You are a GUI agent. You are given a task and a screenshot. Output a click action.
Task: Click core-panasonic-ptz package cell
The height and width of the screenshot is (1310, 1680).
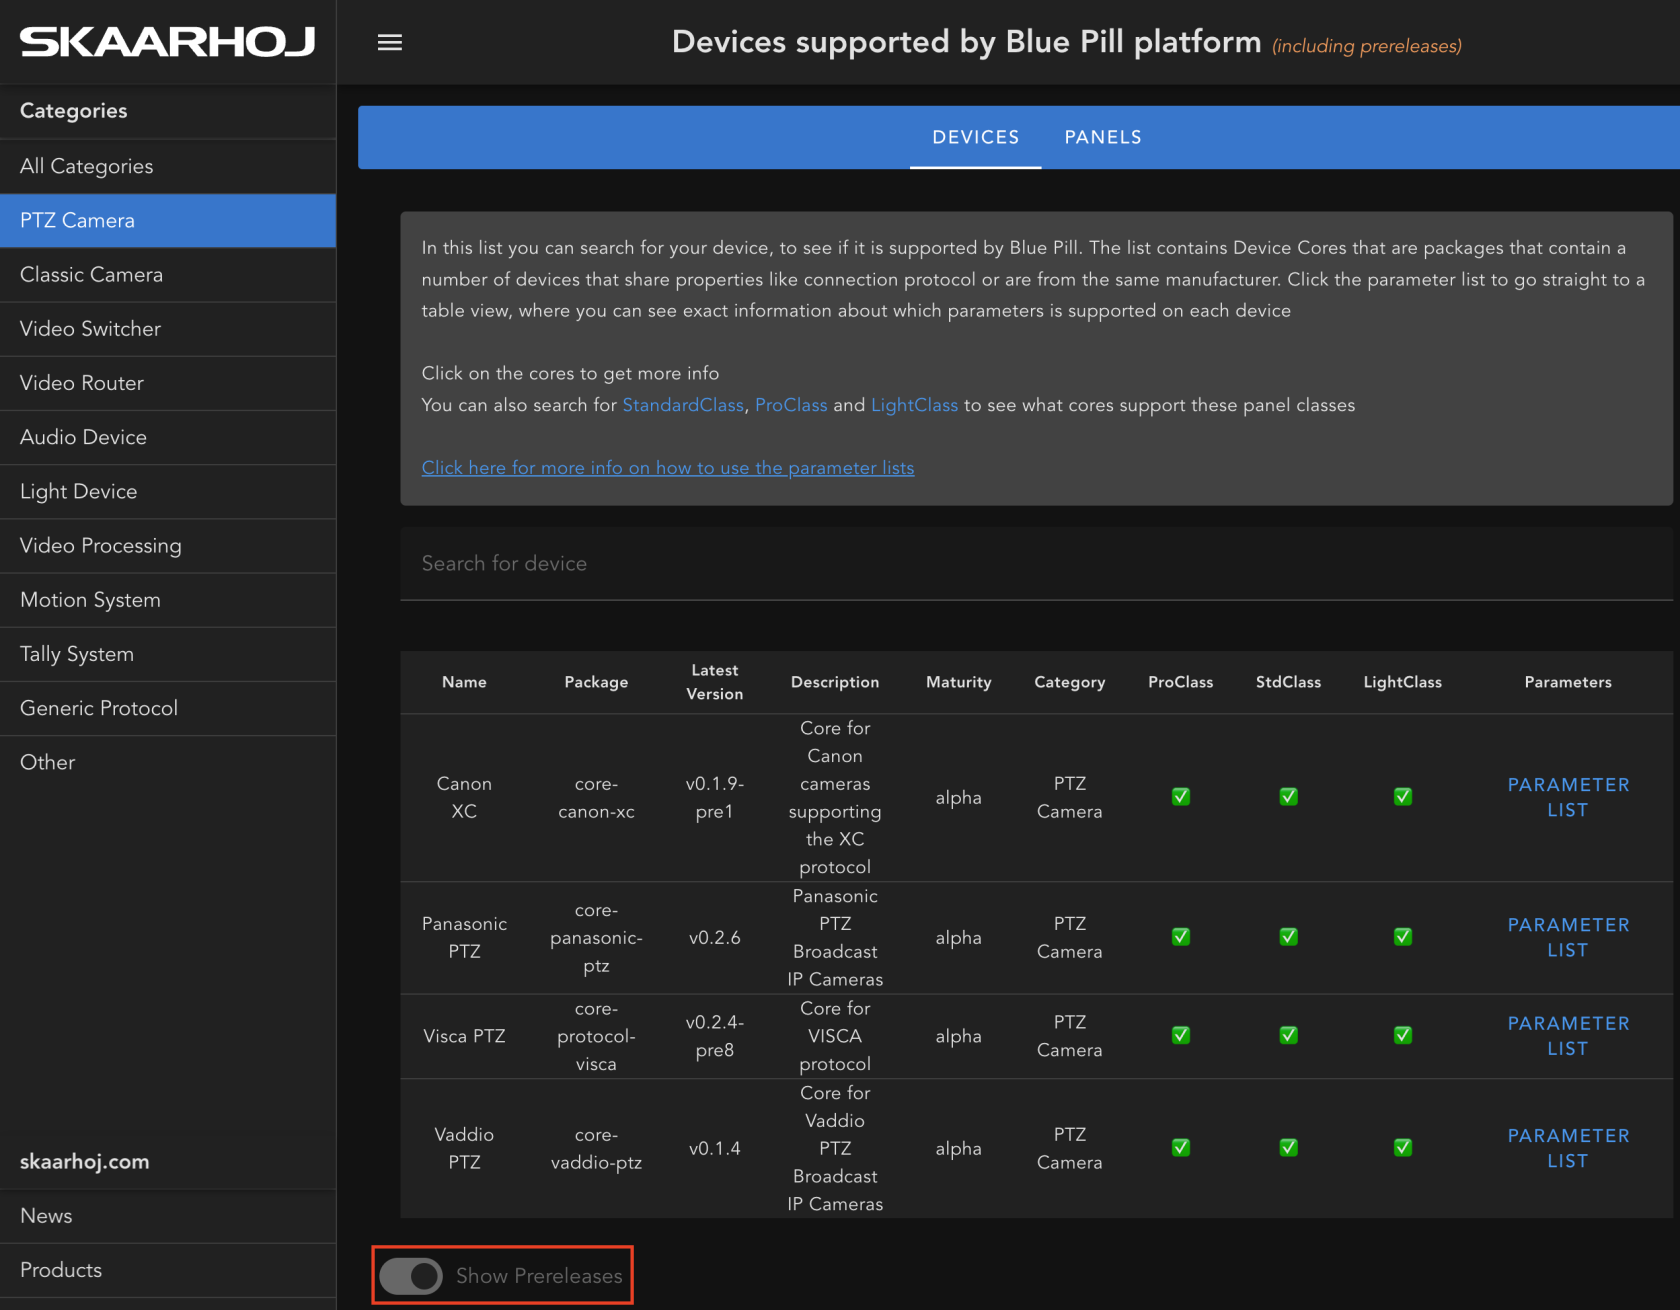click(596, 937)
